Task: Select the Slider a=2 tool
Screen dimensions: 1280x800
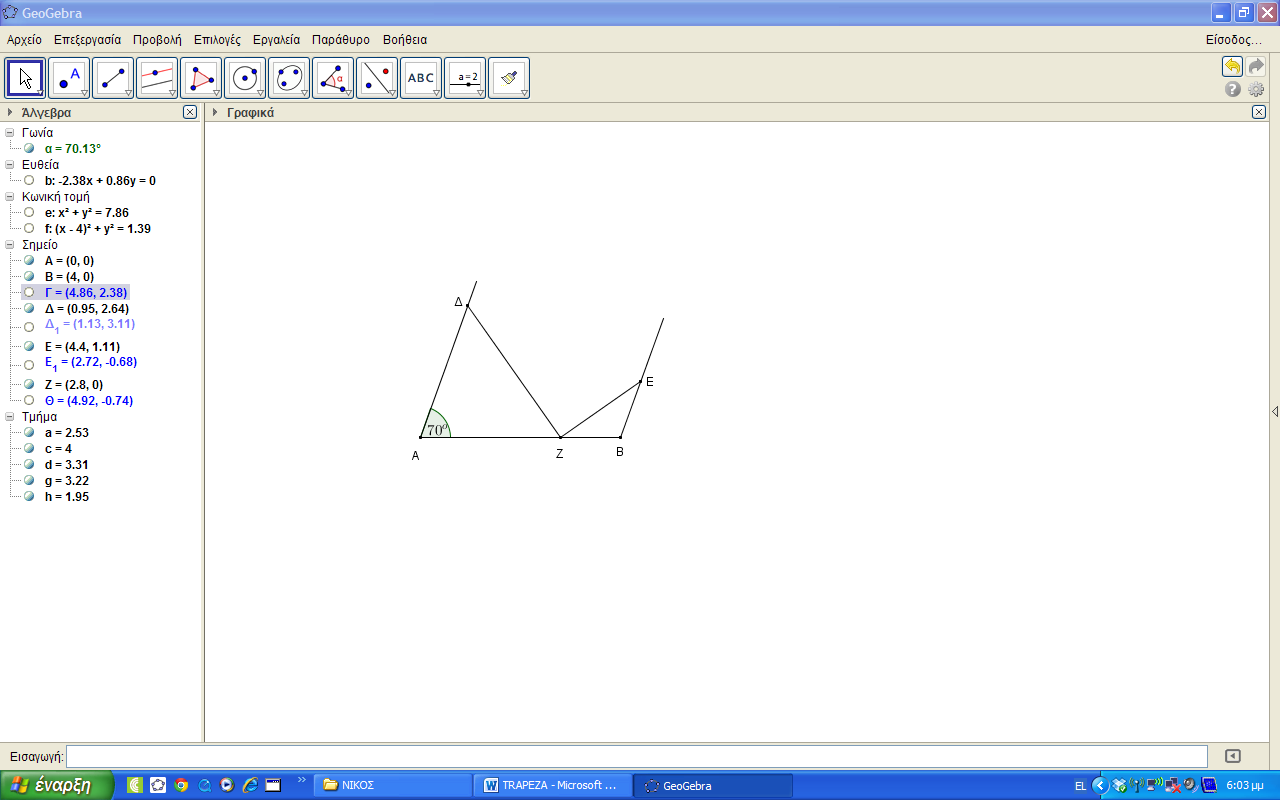Action: [465, 78]
